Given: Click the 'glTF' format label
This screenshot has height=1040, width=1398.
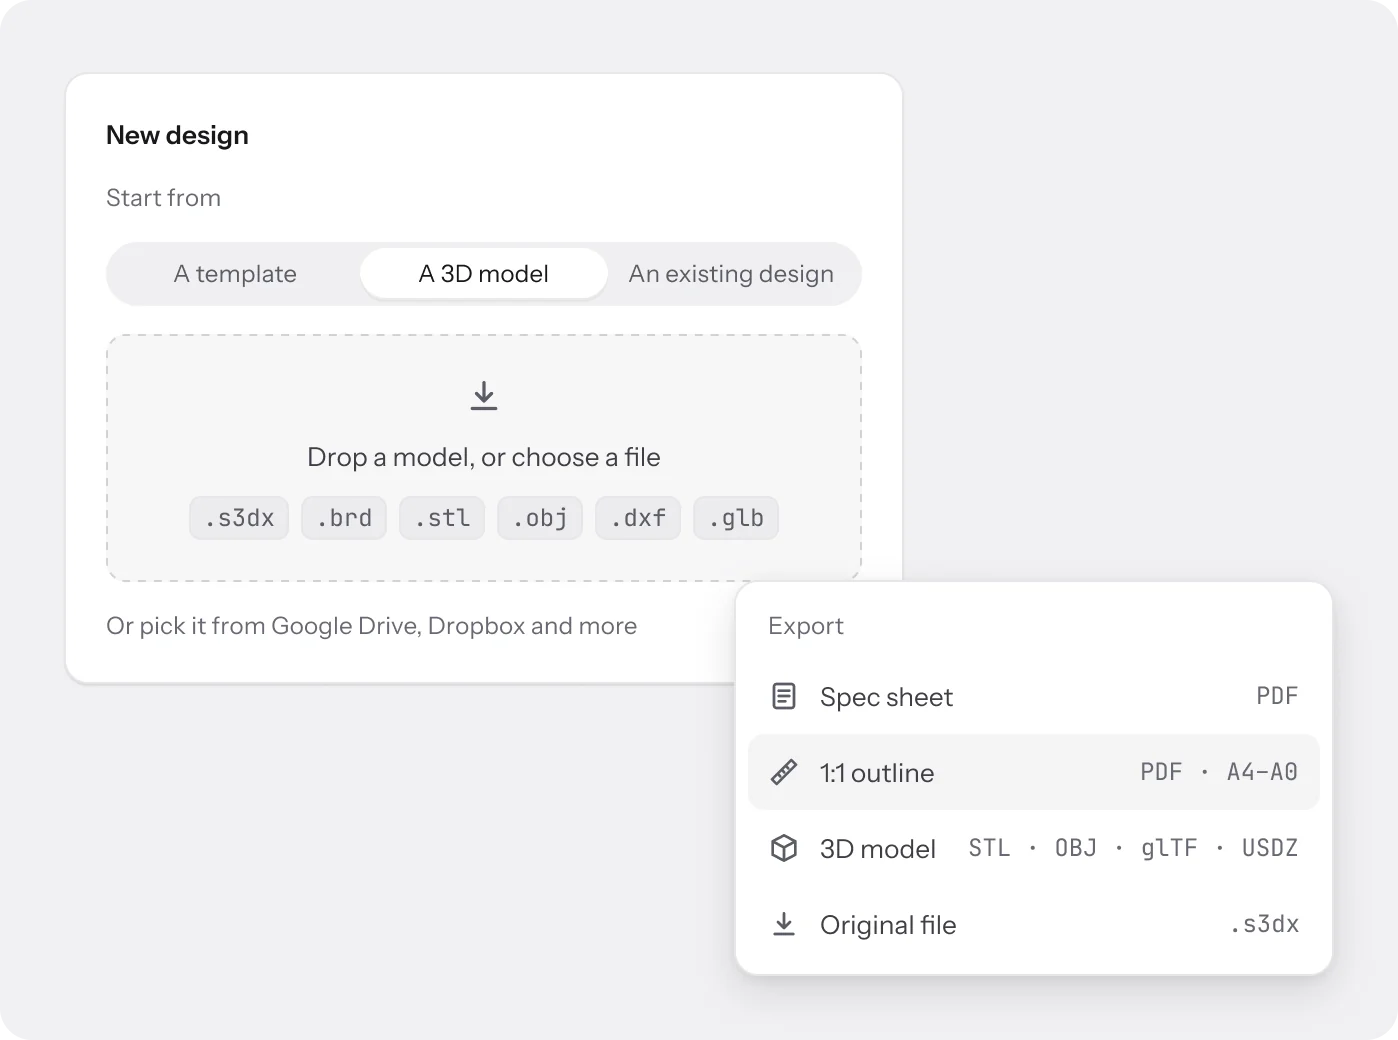Looking at the screenshot, I should 1169,848.
